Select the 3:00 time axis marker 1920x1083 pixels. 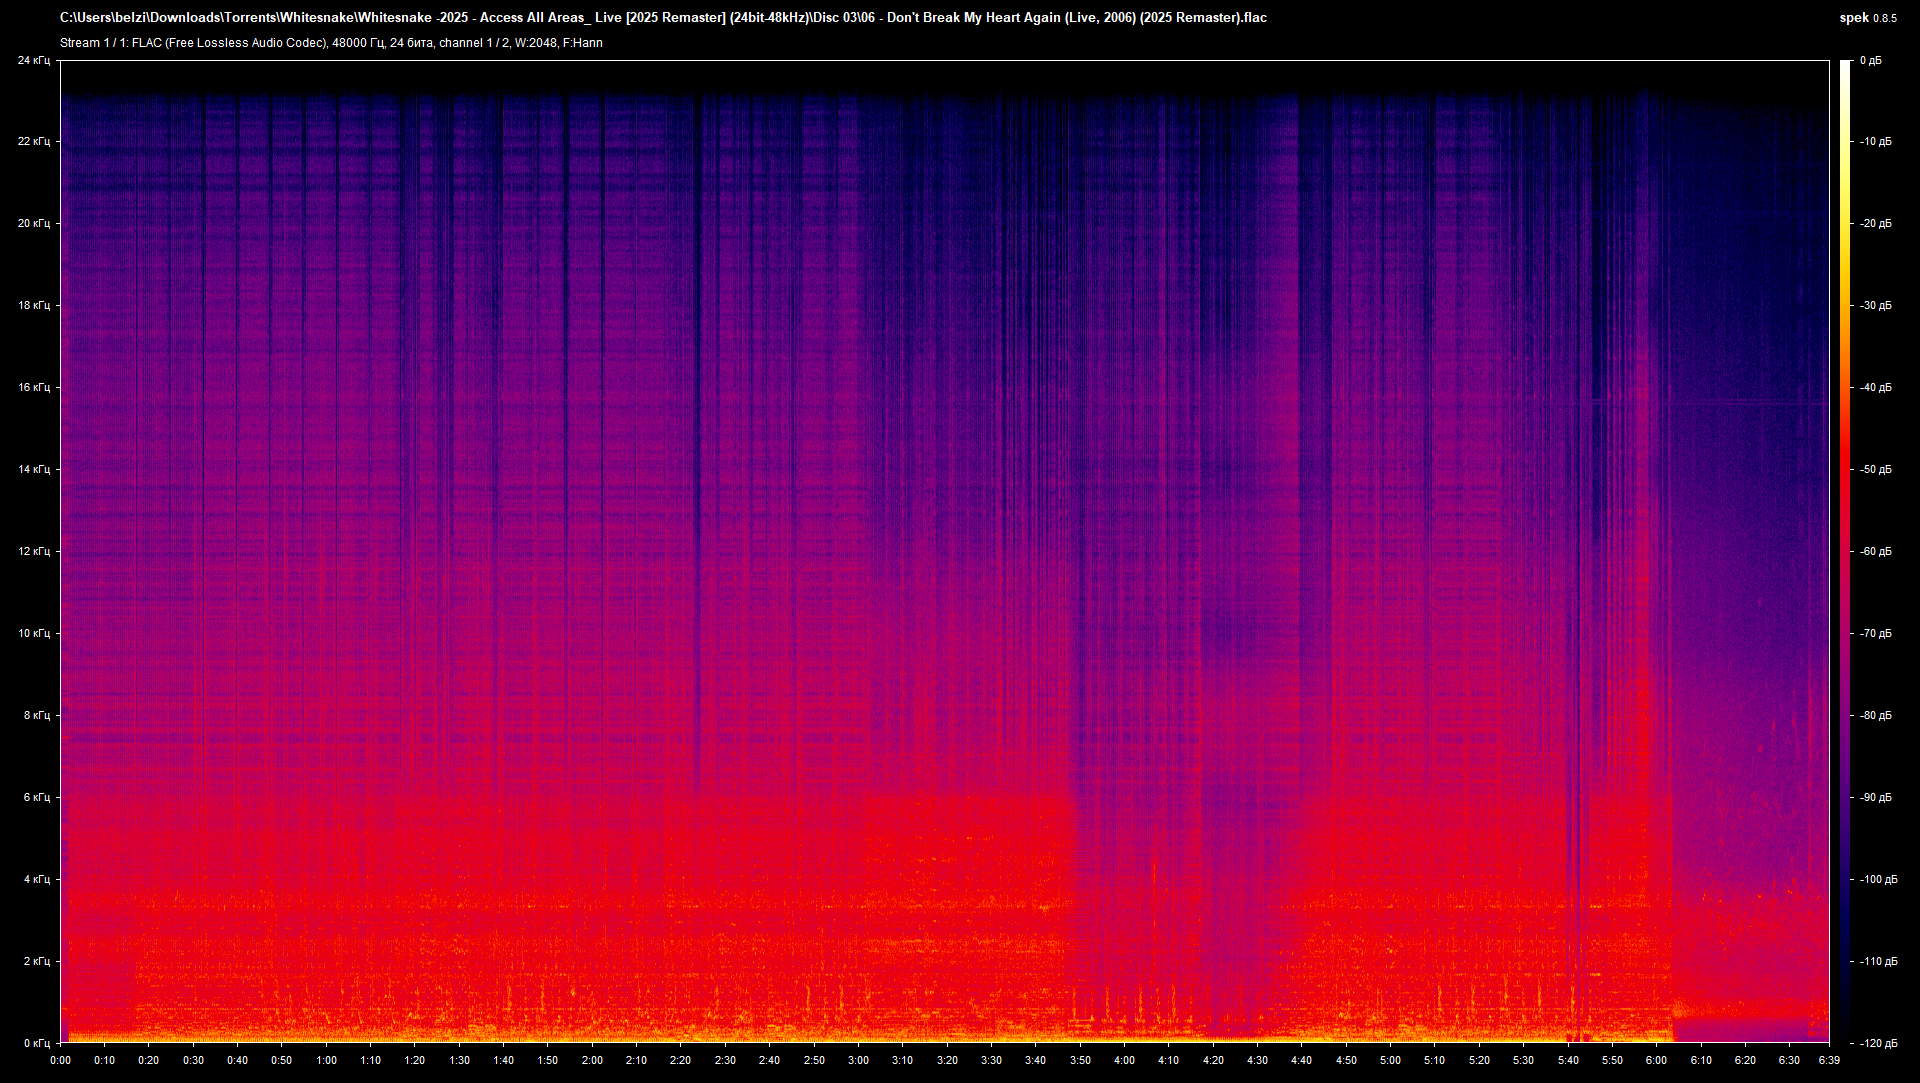tap(858, 1060)
